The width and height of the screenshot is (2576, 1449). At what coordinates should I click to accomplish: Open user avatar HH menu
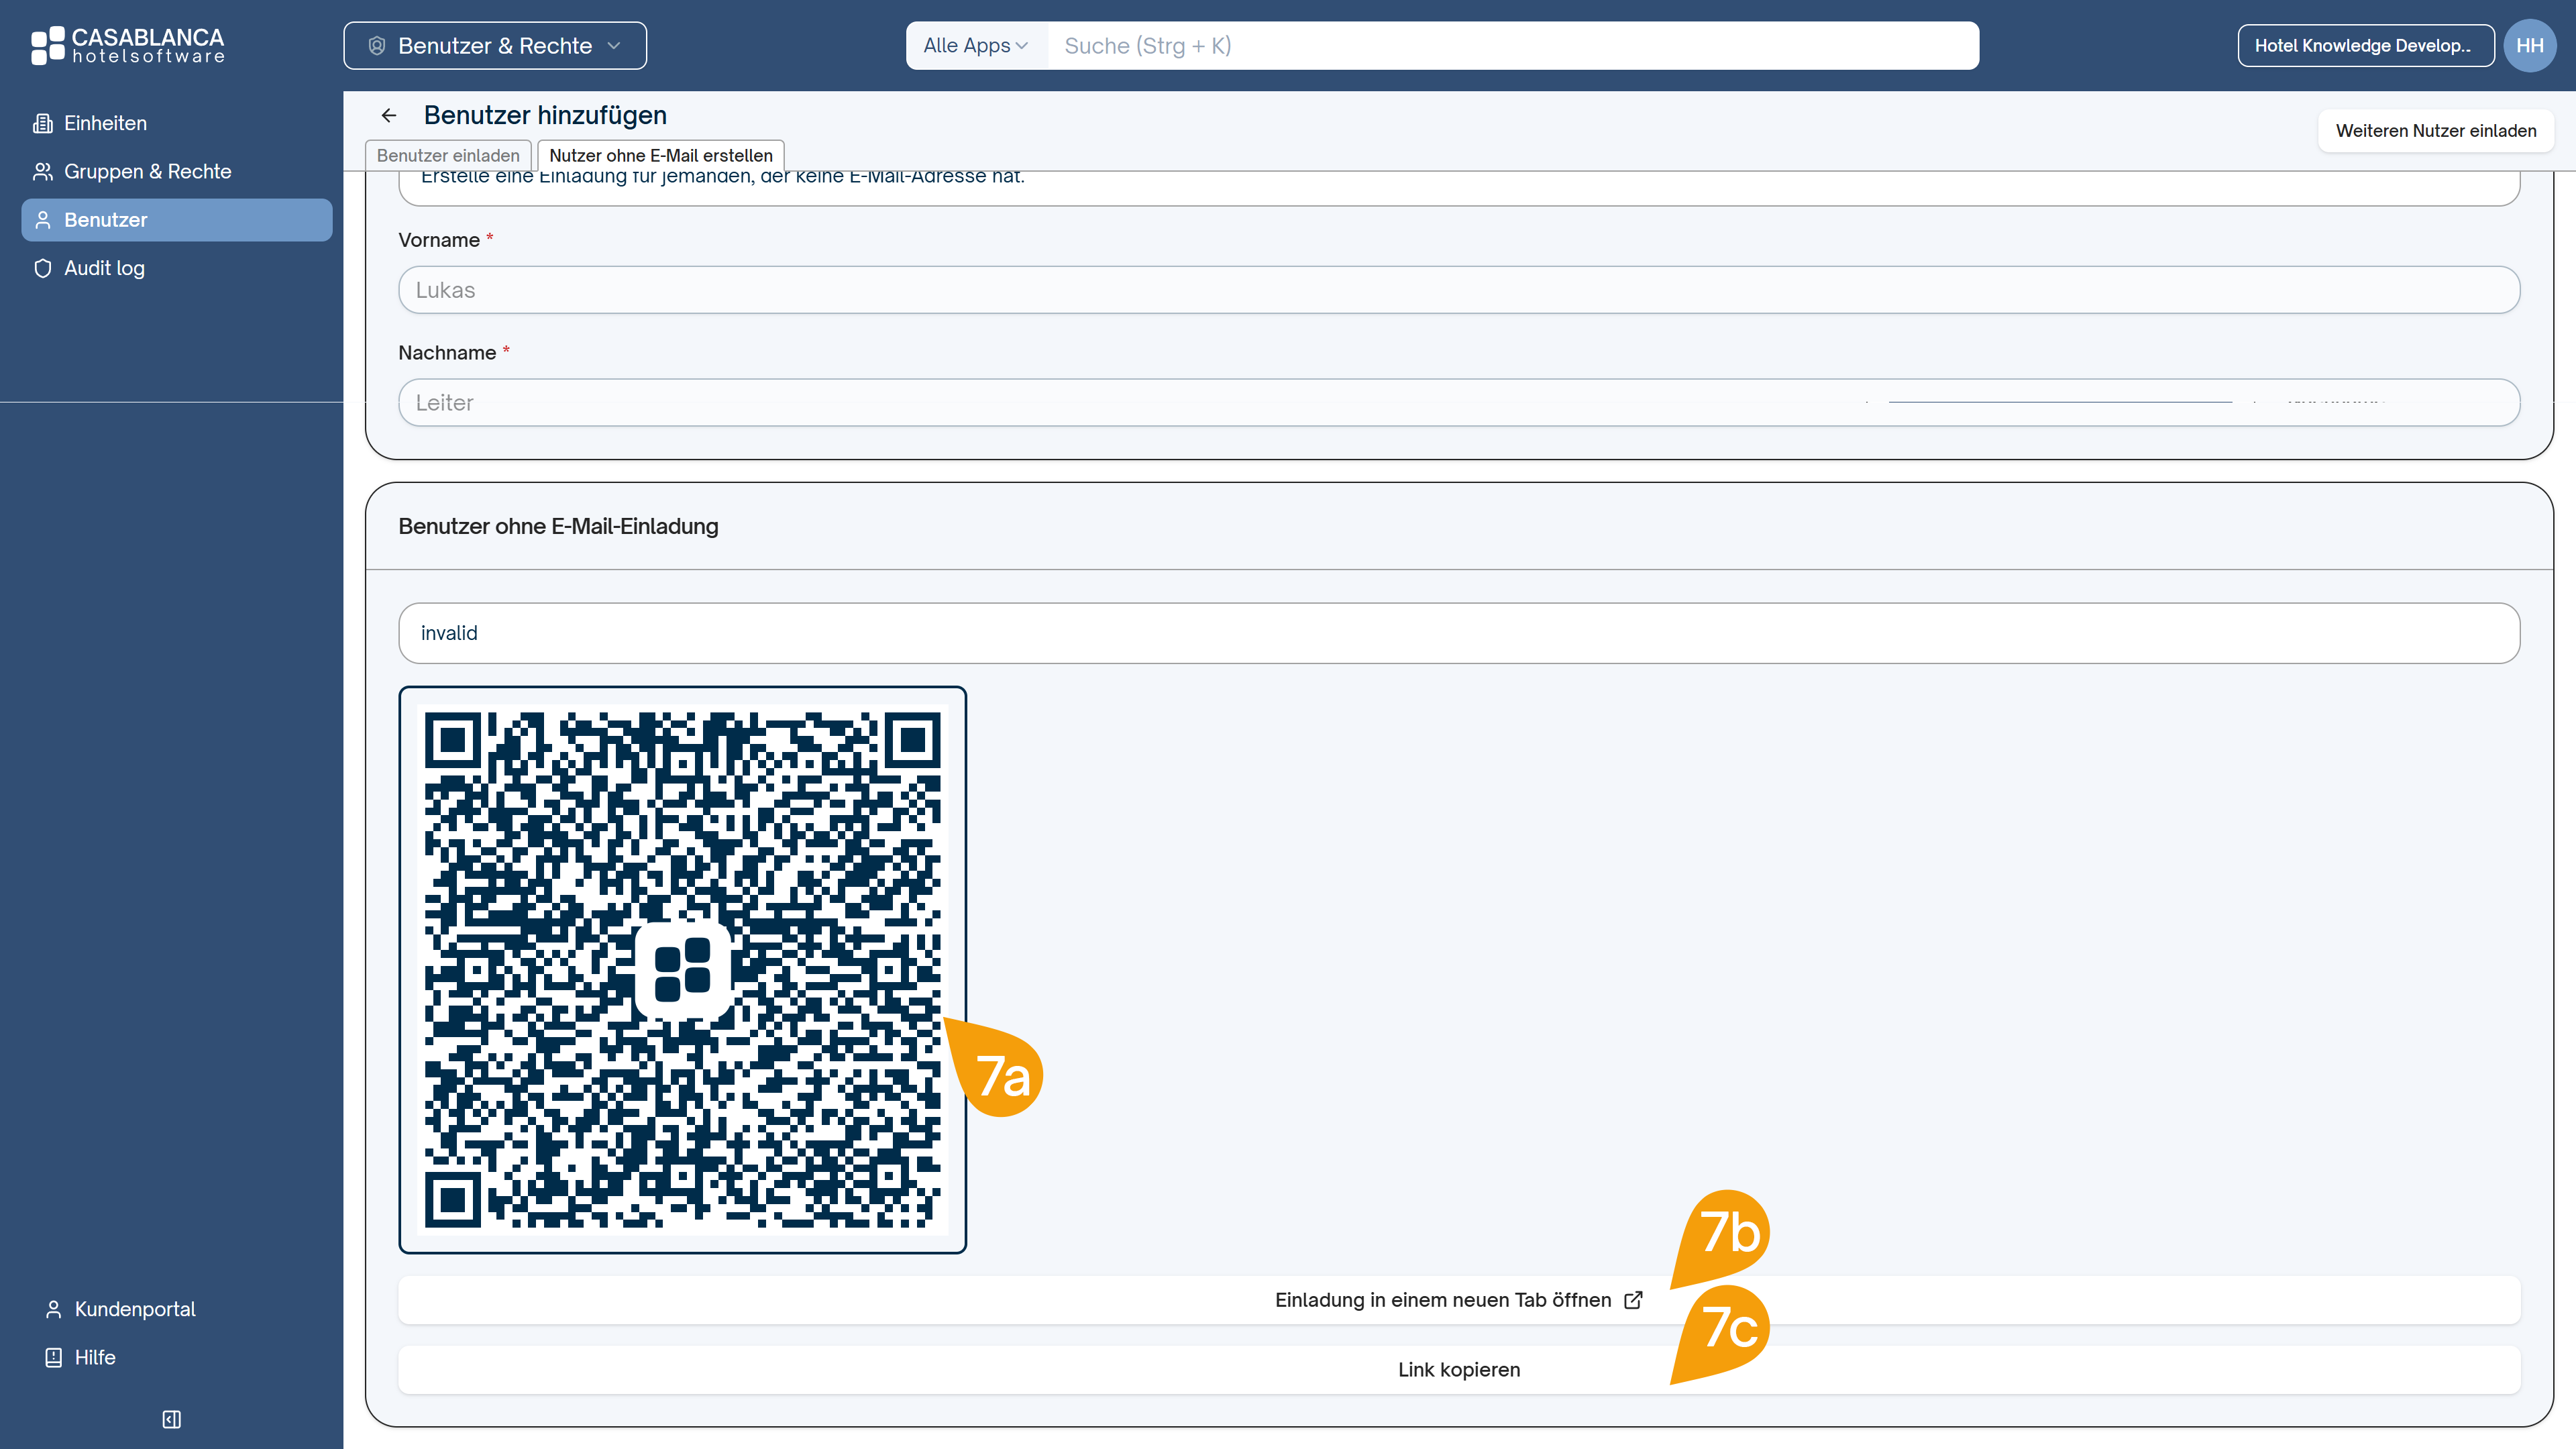[2529, 46]
